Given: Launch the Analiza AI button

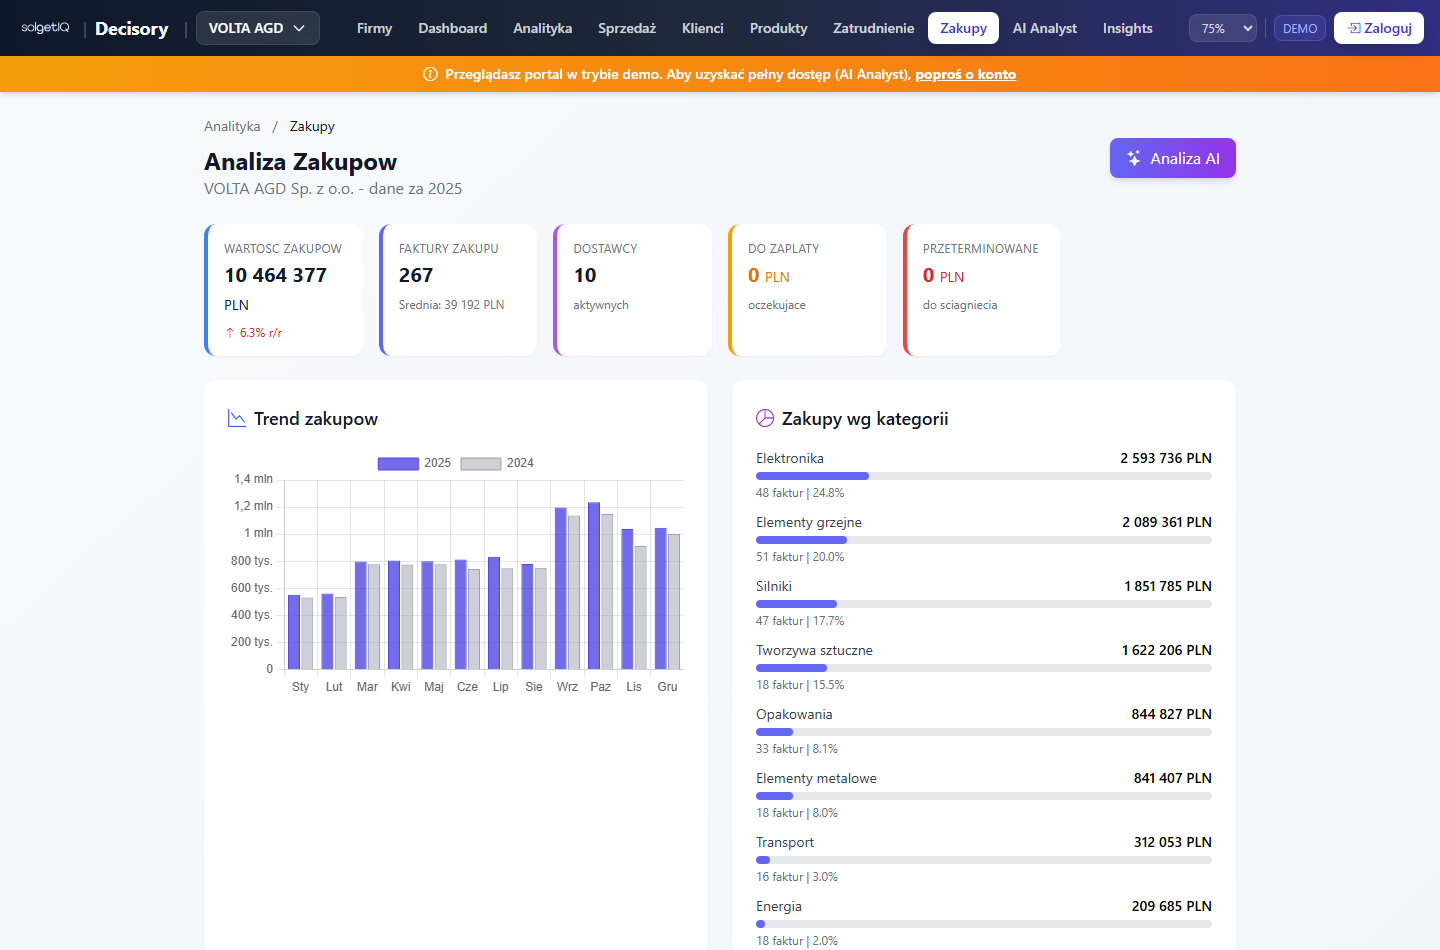Looking at the screenshot, I should pyautogui.click(x=1173, y=158).
